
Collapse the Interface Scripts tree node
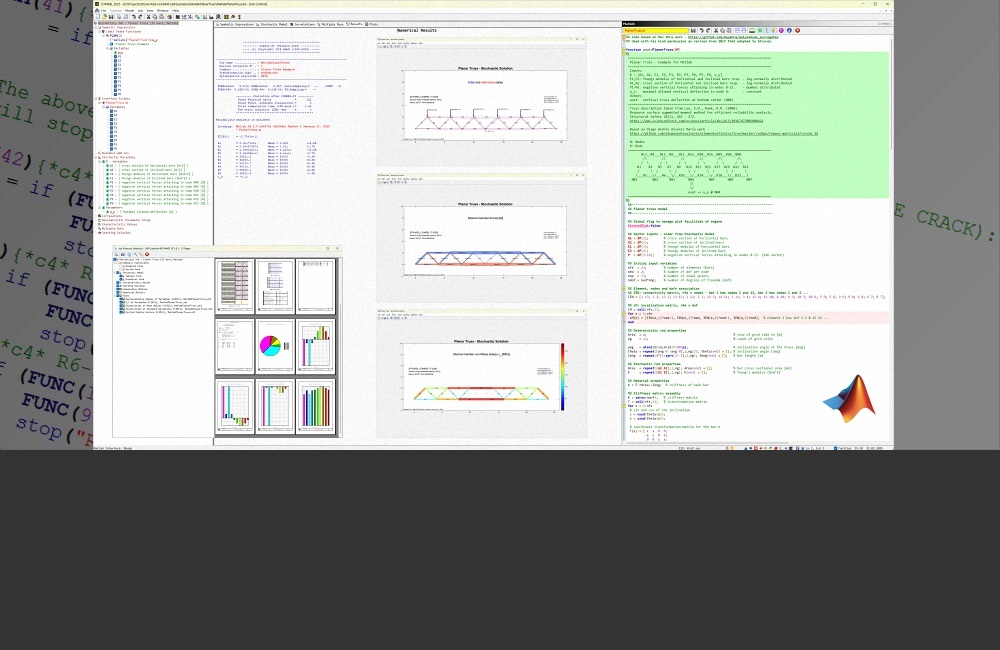pyautogui.click(x=96, y=98)
